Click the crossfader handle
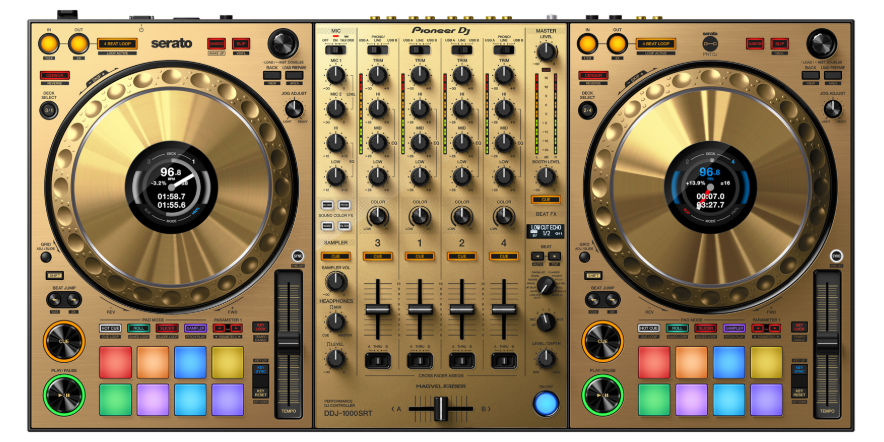 click(438, 408)
